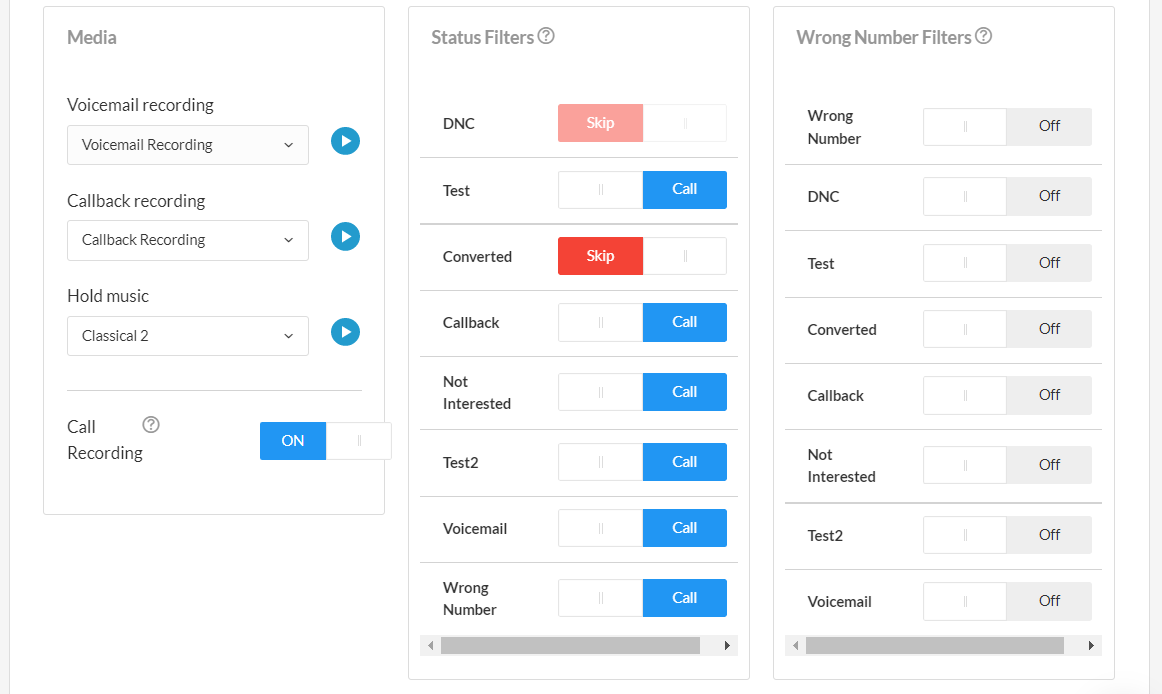Expand the Hold music dropdown

pos(188,336)
